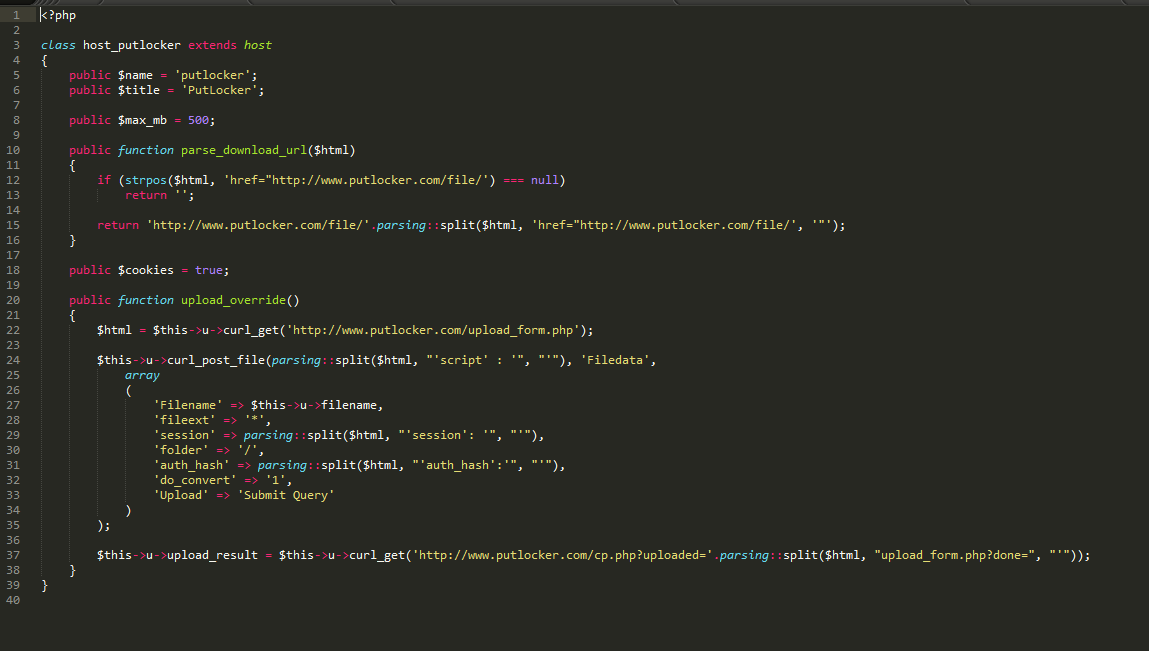Click the cp.php?uploaded= URL string on line 37
Viewport: 1149px width, 651px height.
coord(562,556)
